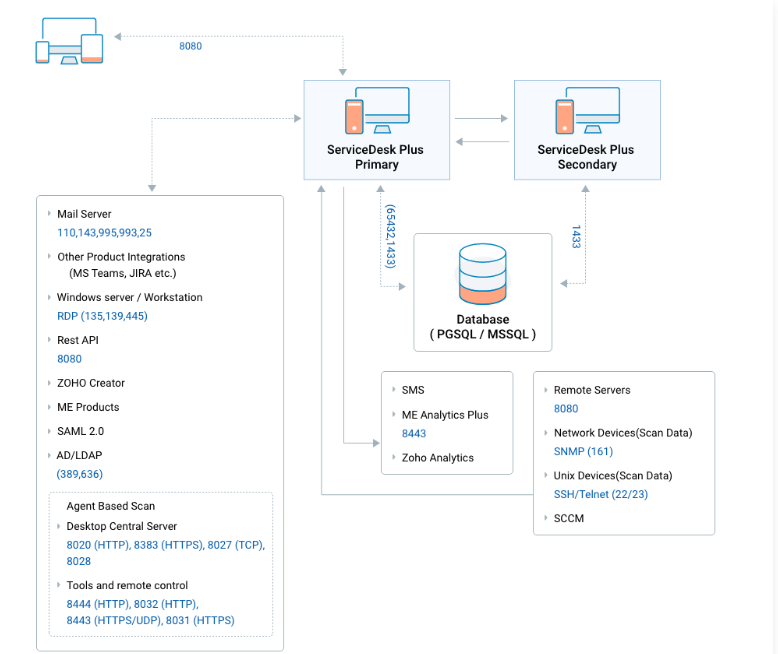Image resolution: width=778 pixels, height=654 pixels.
Task: Click 8020 (HTTP), 8383 (HTTPS) ports line
Action: tap(166, 545)
